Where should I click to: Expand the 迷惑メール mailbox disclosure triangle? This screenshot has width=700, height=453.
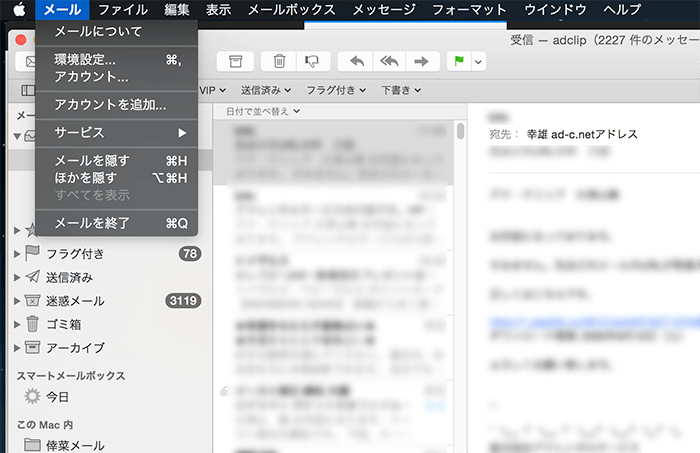[x=17, y=301]
